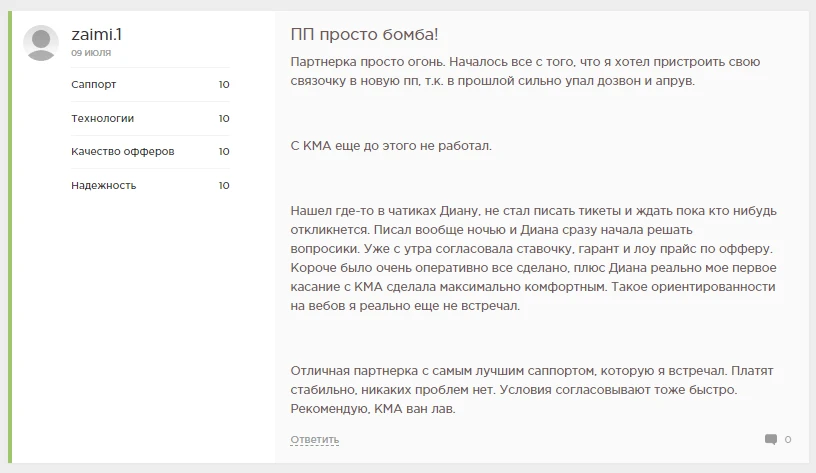
Task: Click the zaimi.1 user avatar
Action: click(41, 43)
